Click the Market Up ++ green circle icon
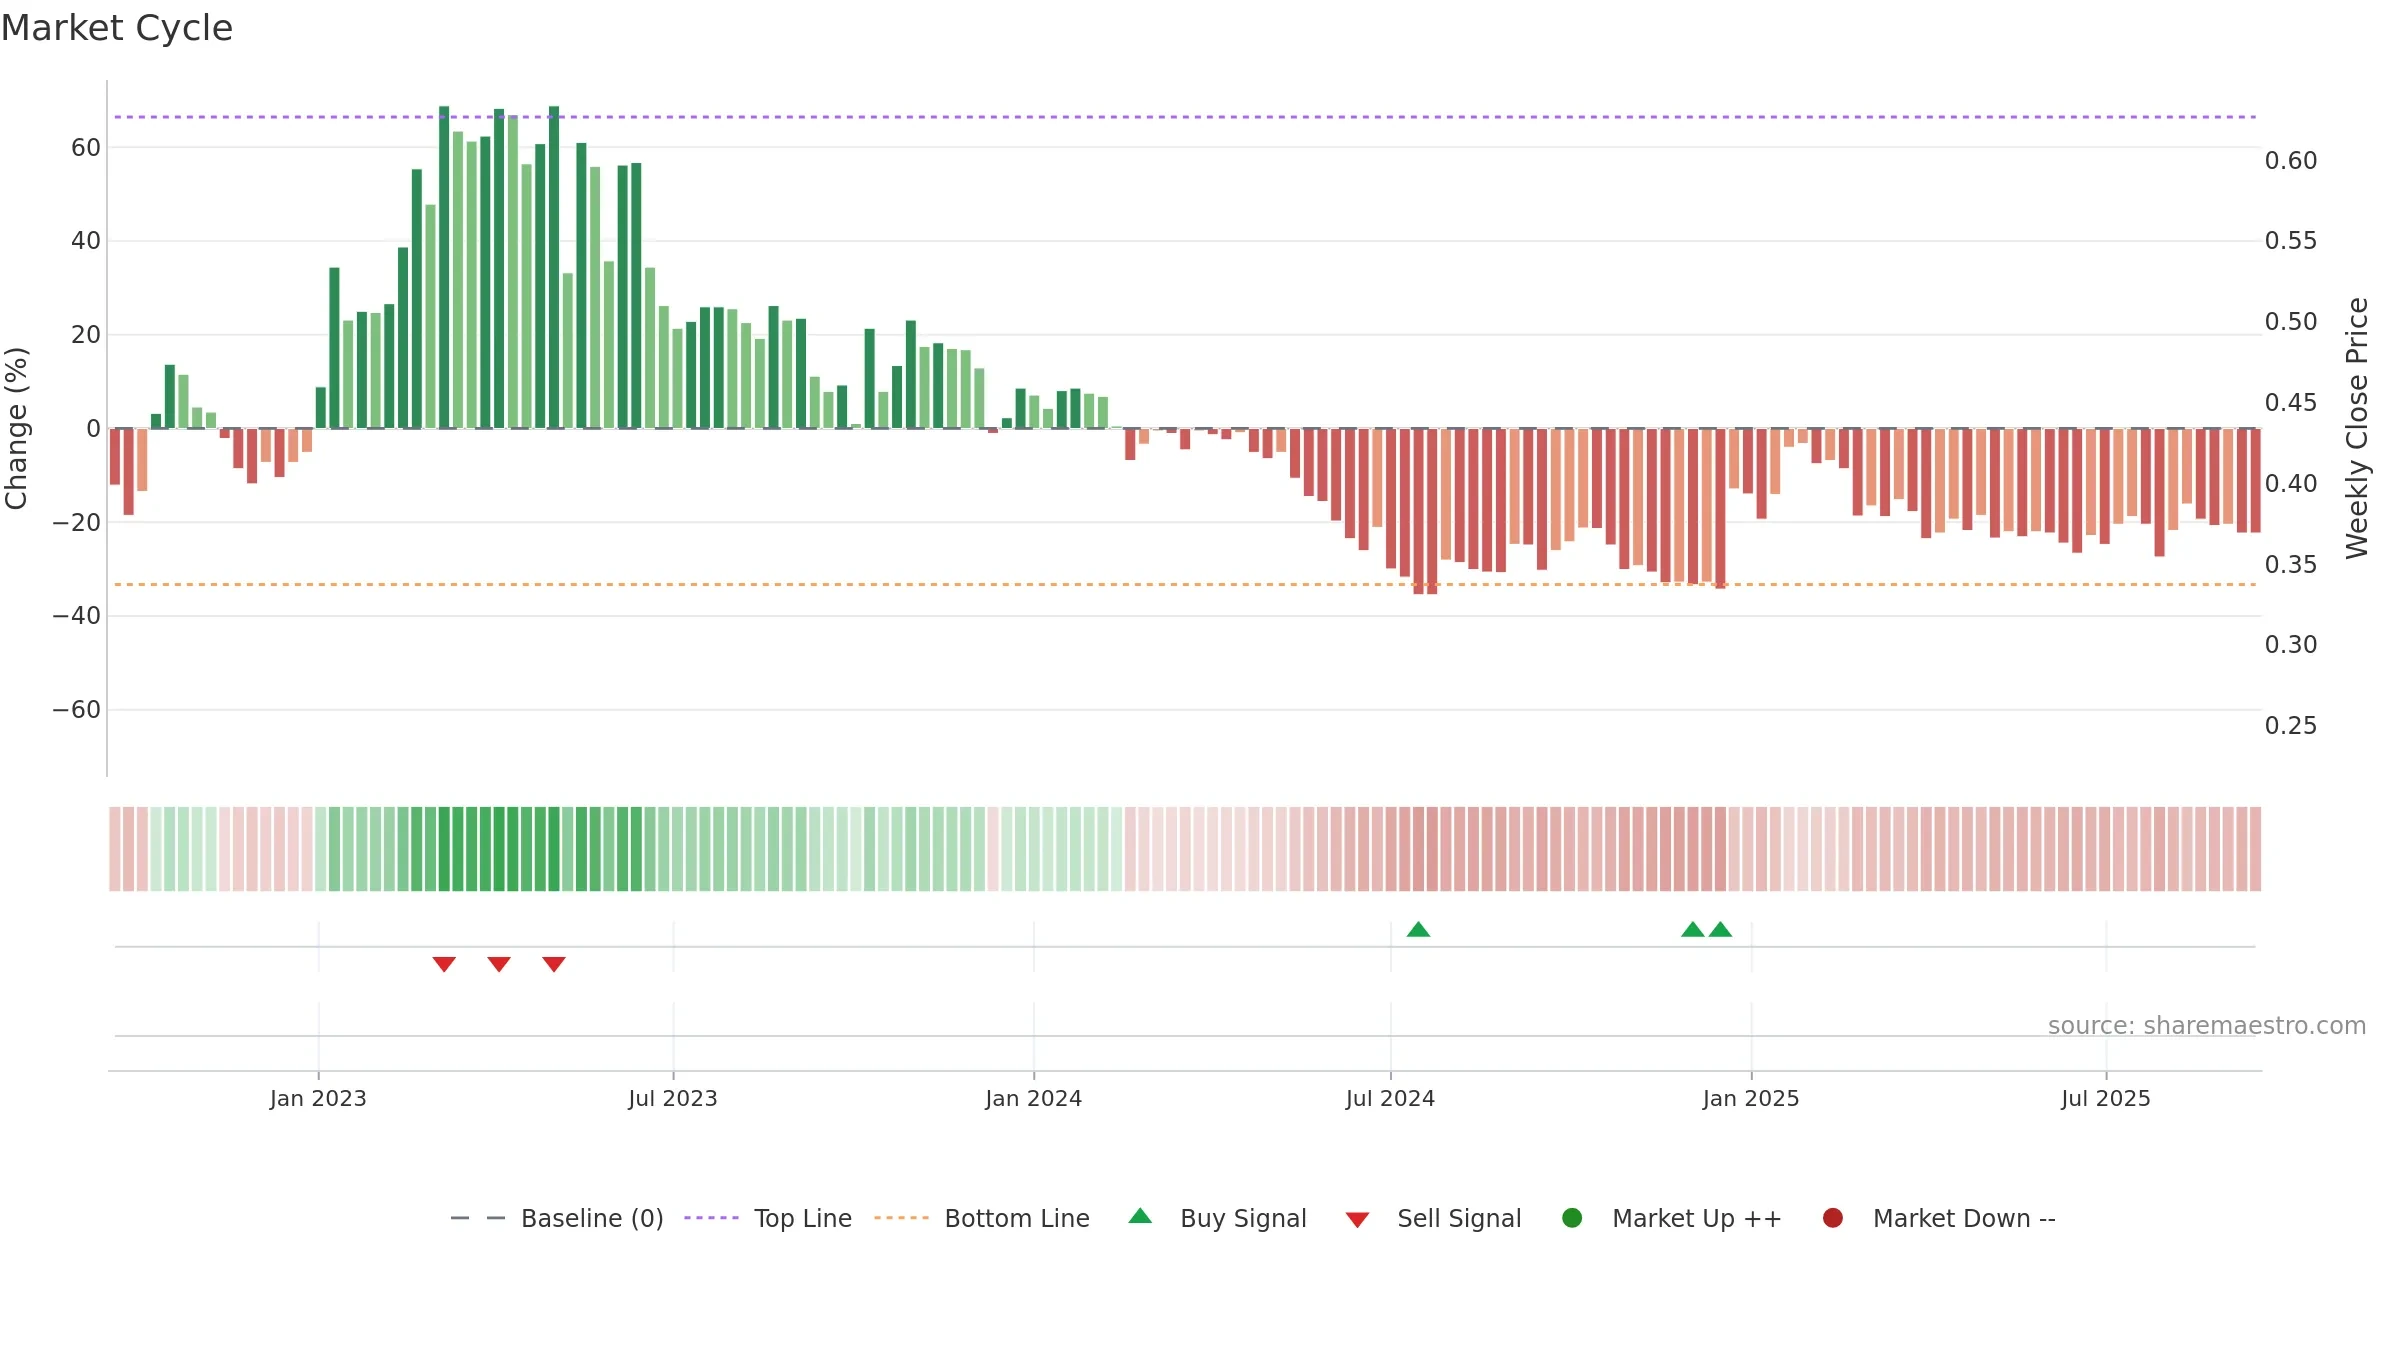 pos(1572,1218)
